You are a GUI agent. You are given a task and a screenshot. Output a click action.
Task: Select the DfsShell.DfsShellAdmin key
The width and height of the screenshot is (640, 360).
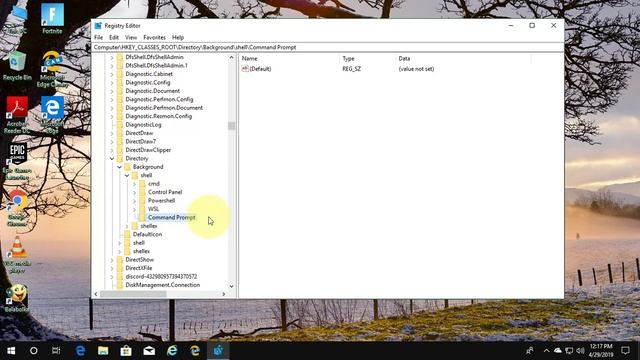click(154, 57)
